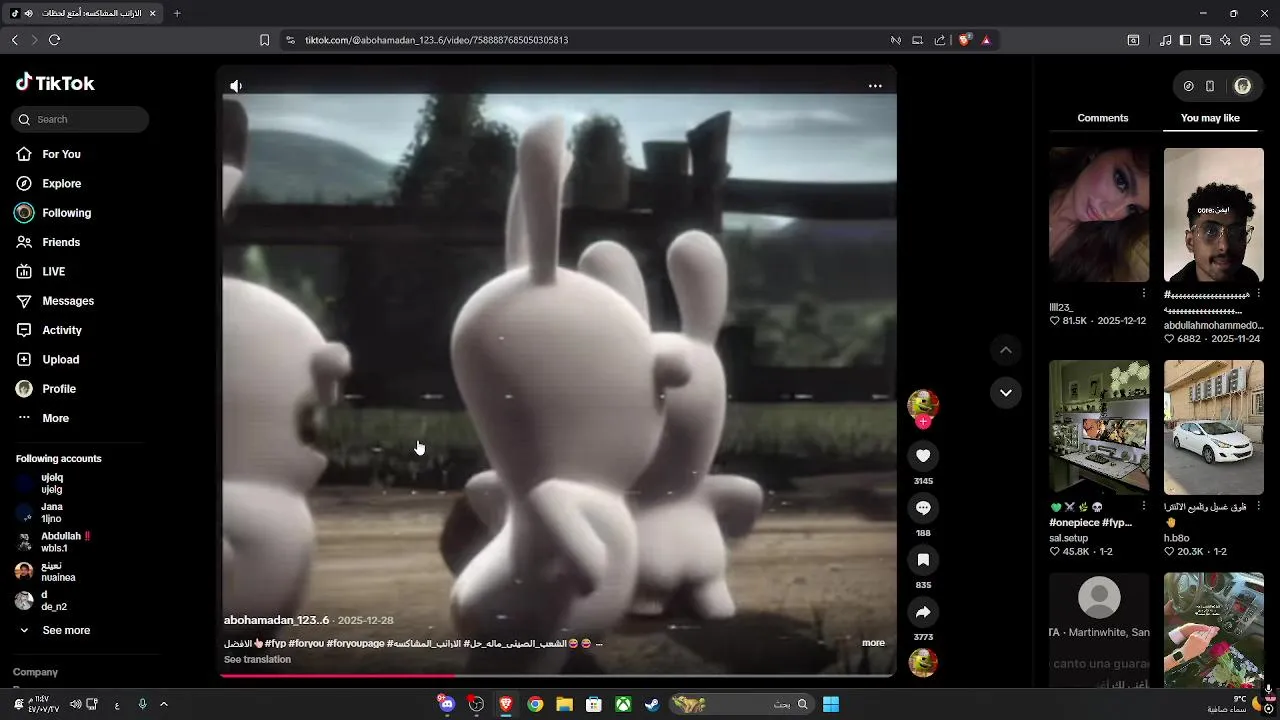Click the TikTok search field
Image resolution: width=1280 pixels, height=720 pixels.
tap(80, 119)
